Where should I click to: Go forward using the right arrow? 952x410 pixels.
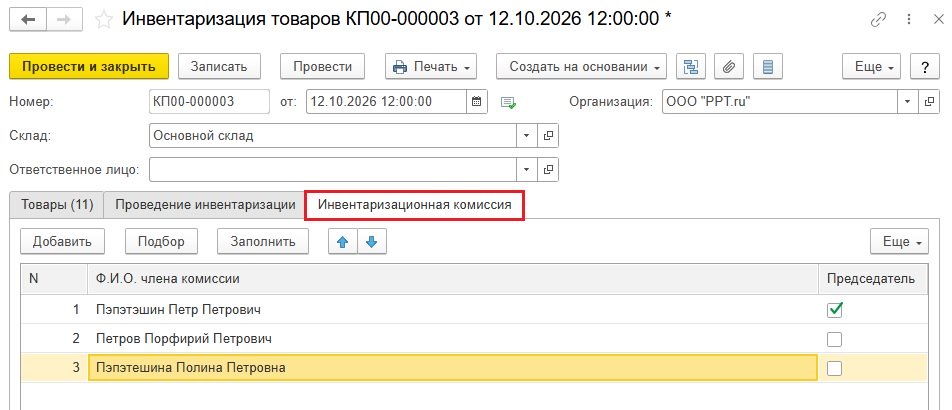click(64, 19)
